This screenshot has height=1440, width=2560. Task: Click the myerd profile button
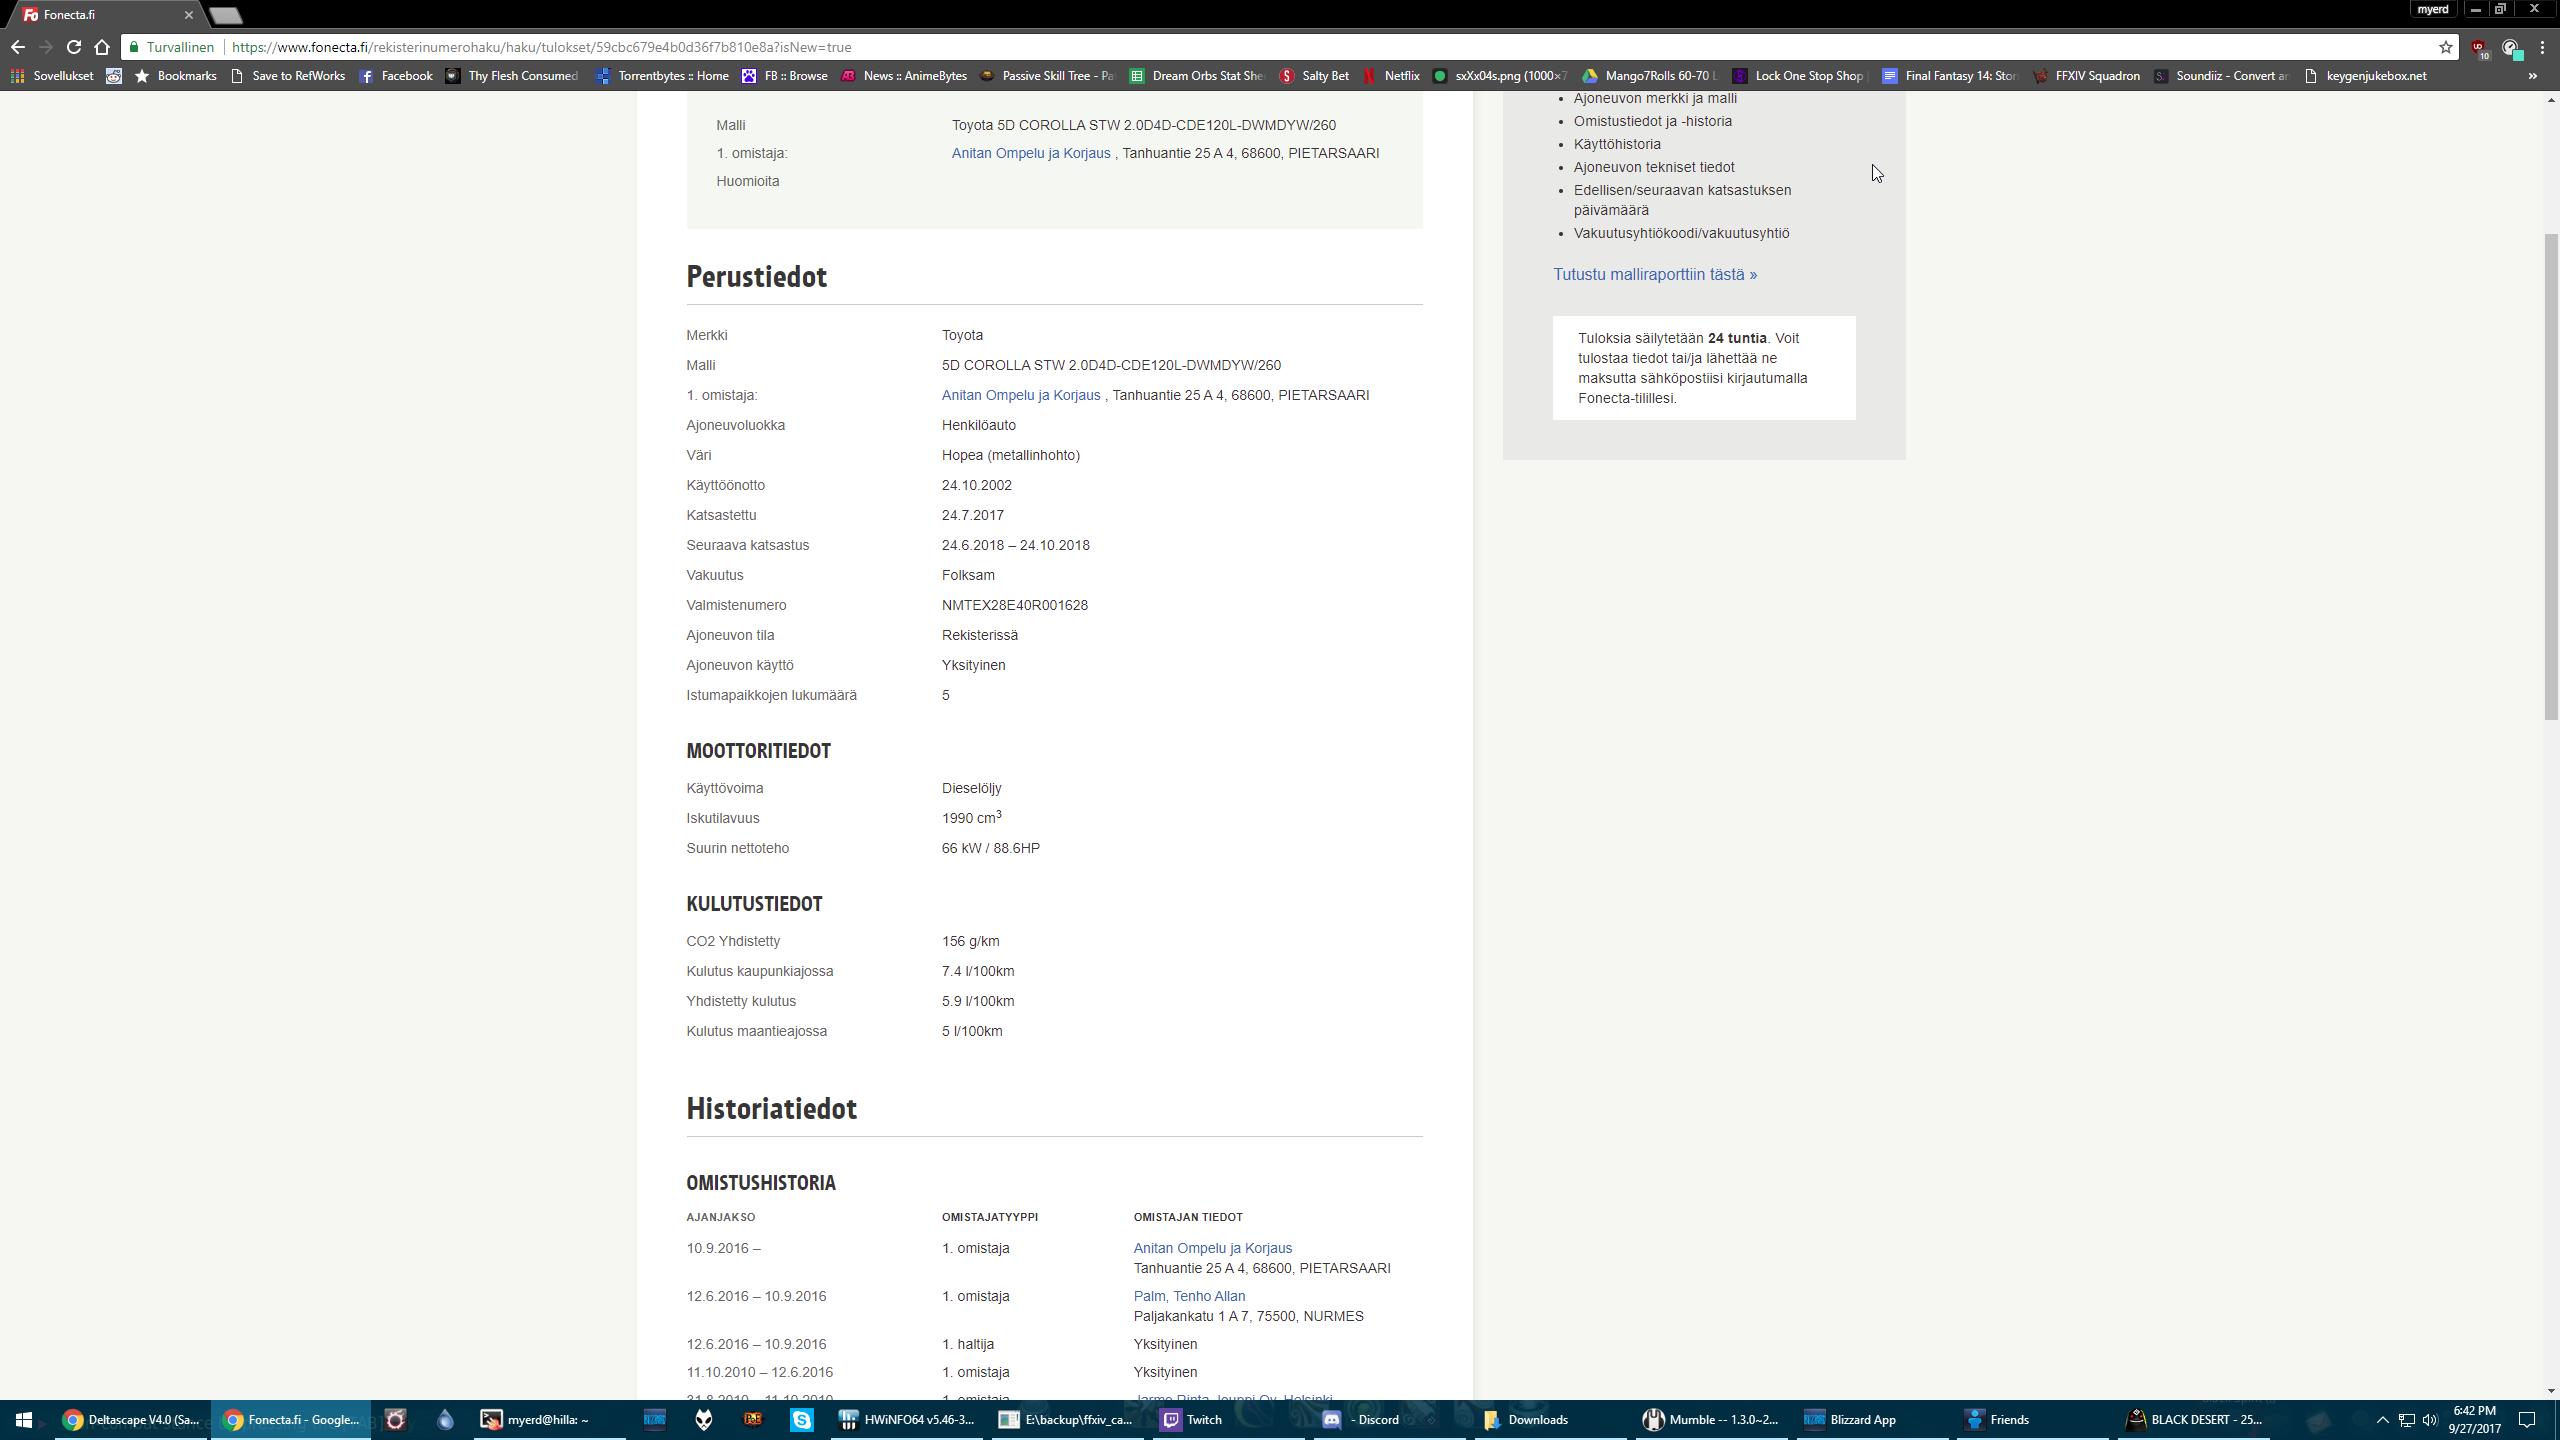coord(2433,9)
